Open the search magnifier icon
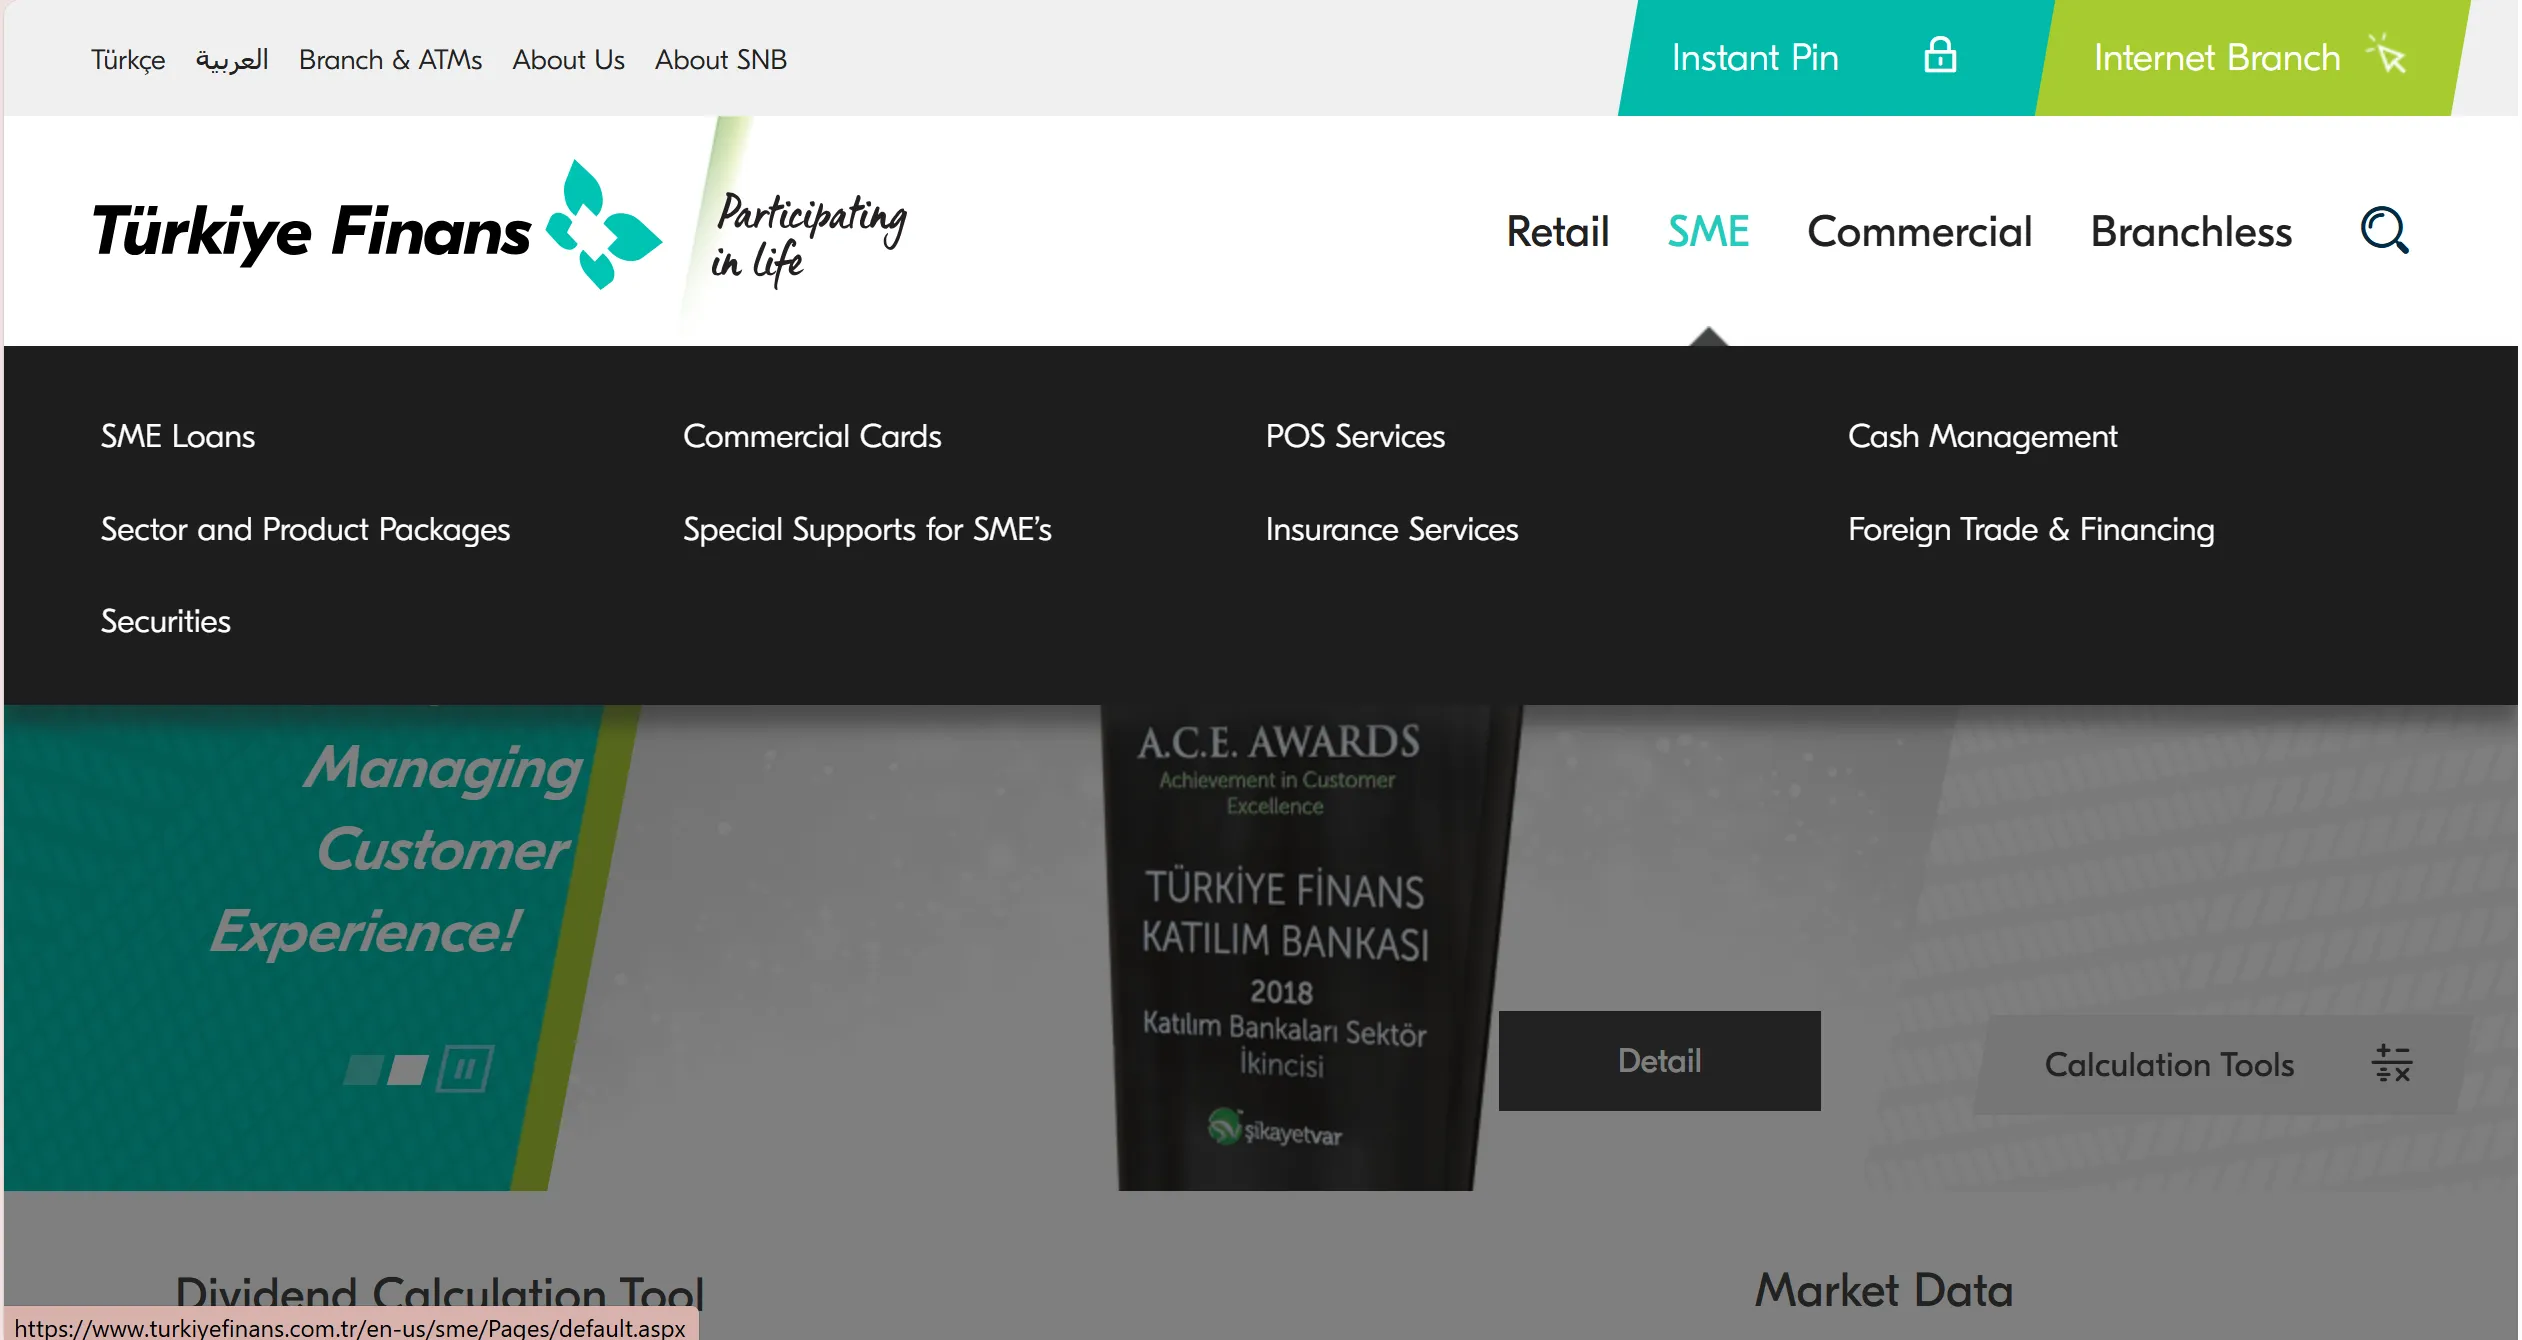The image size is (2522, 1340). (x=2384, y=231)
